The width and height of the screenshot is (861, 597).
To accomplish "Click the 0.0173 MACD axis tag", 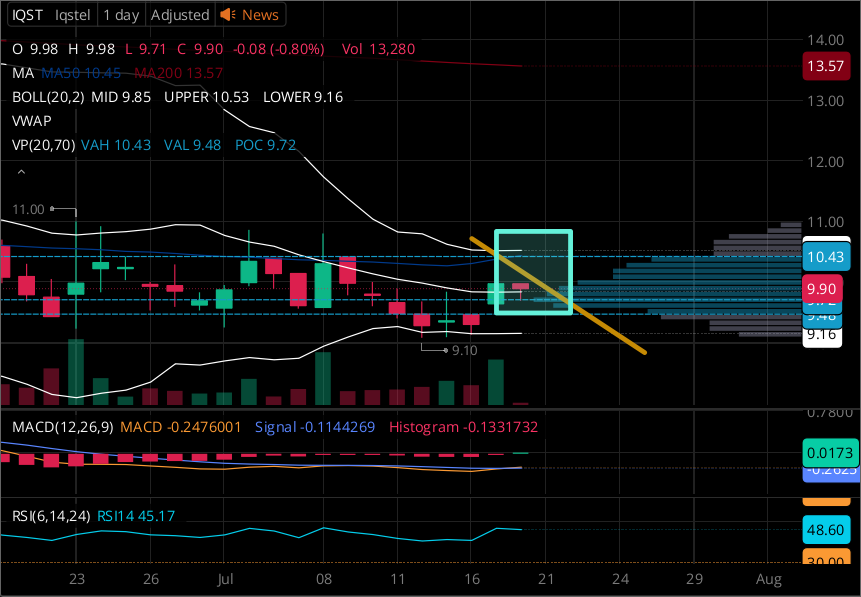I will click(830, 453).
